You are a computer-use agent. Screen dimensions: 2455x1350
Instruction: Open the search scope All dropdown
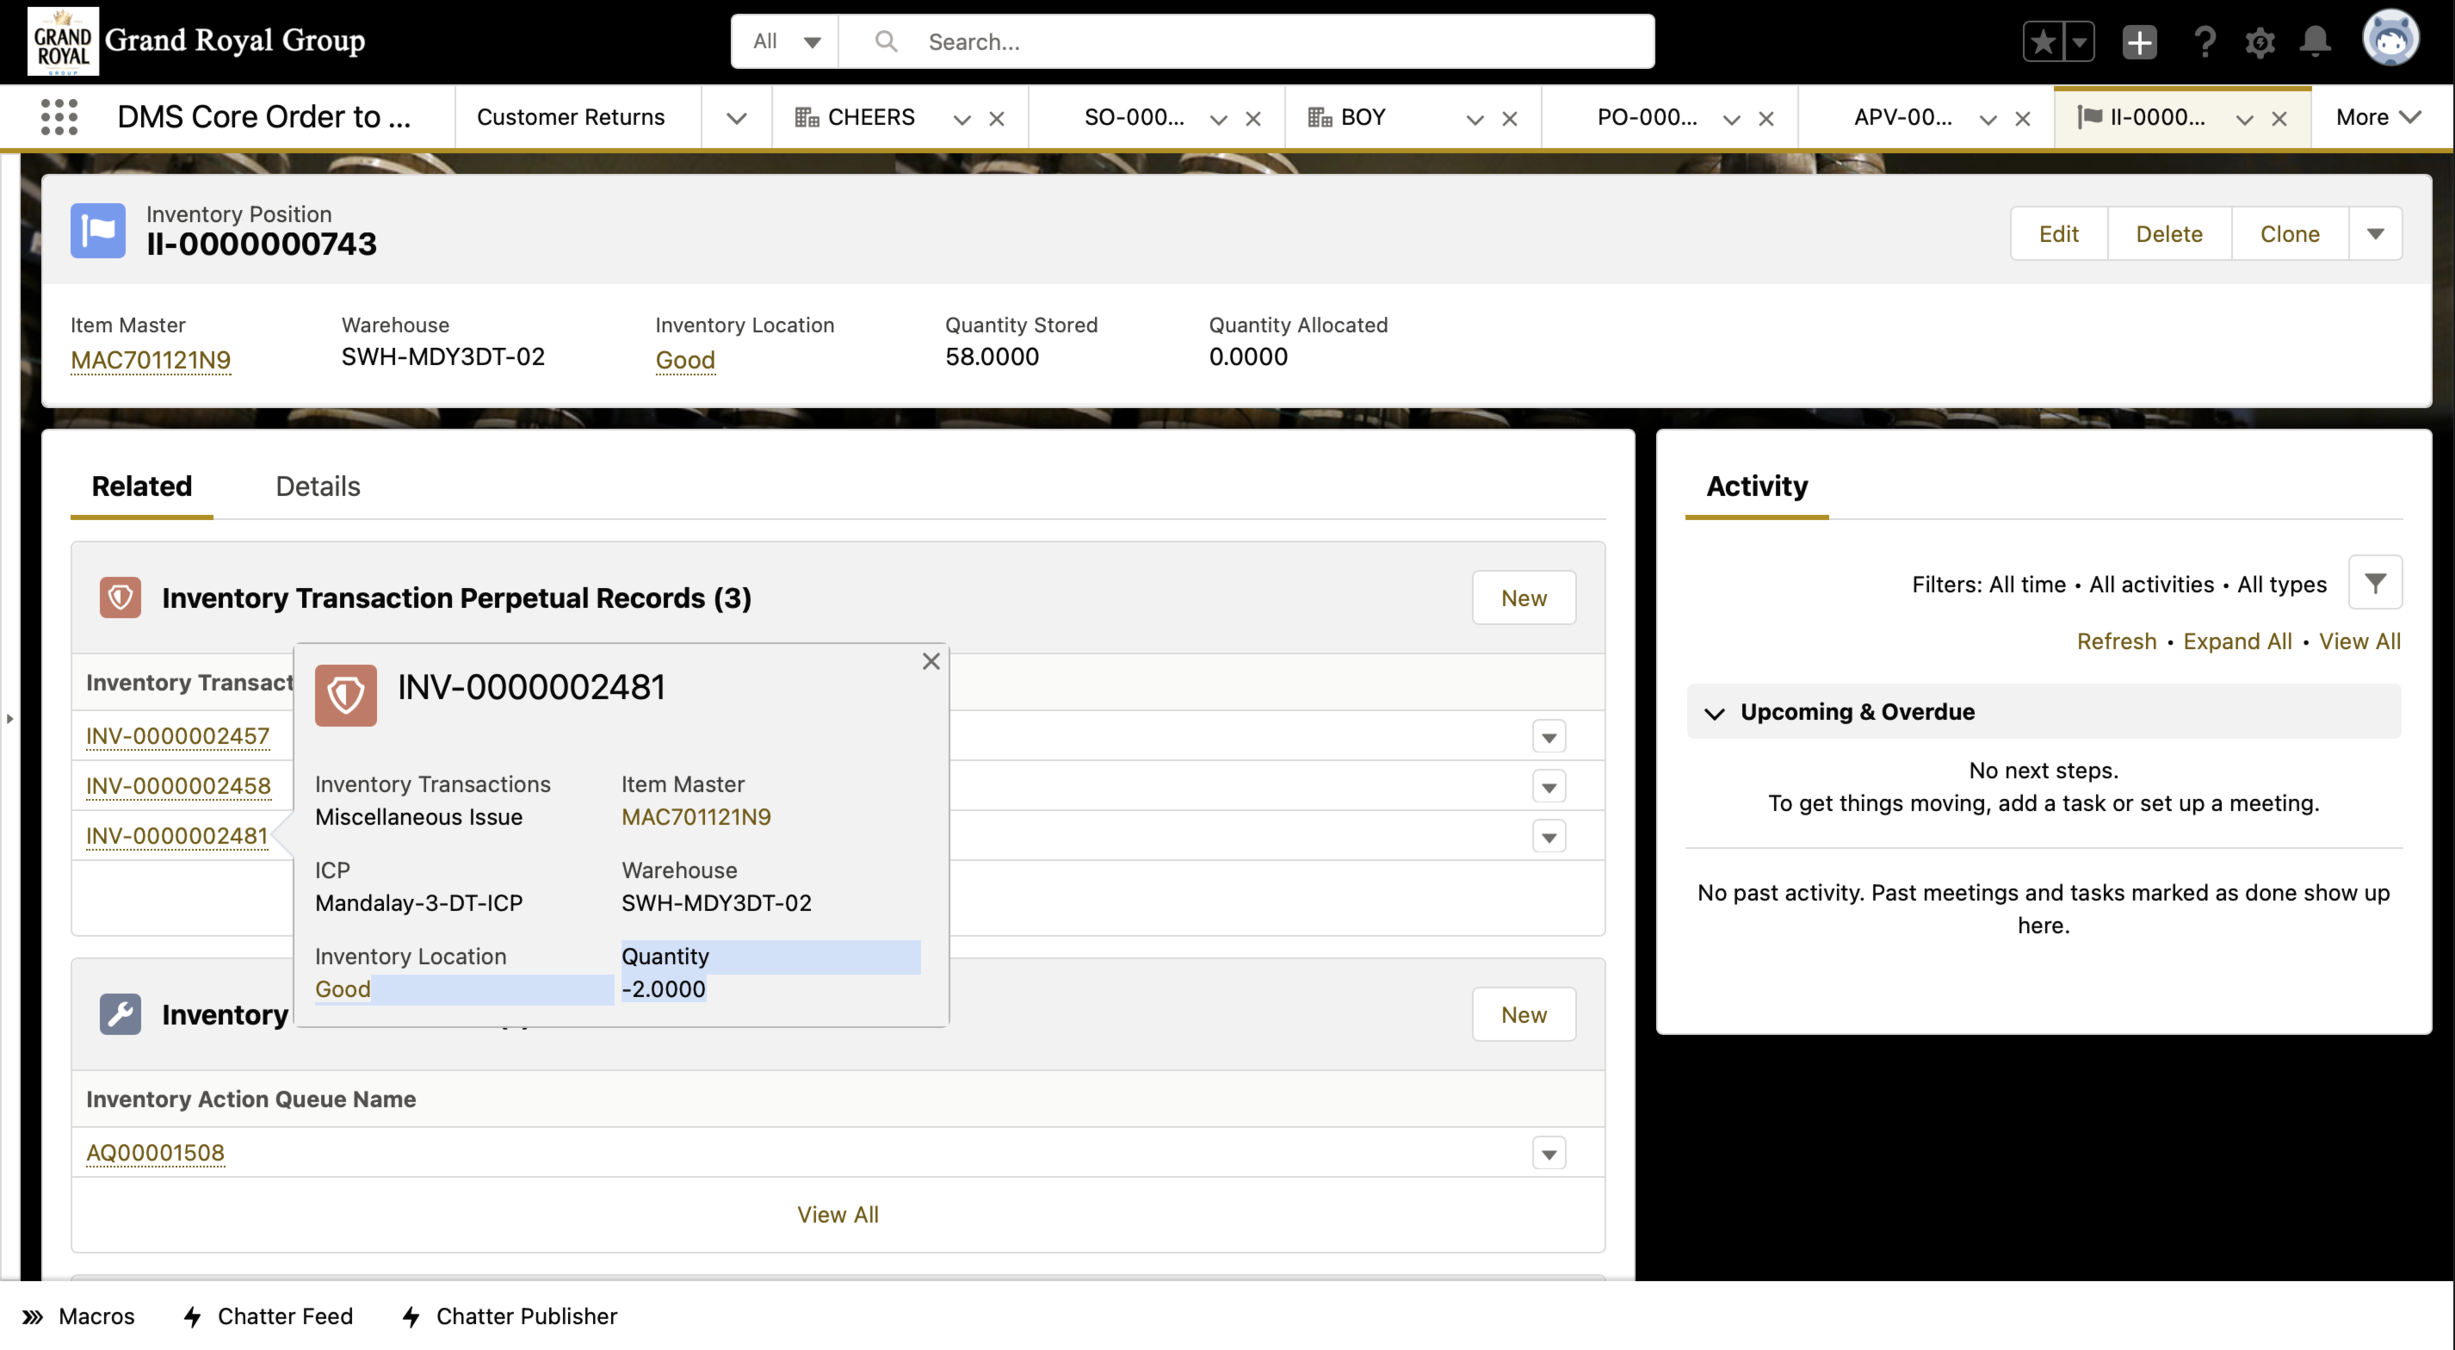[x=786, y=42]
